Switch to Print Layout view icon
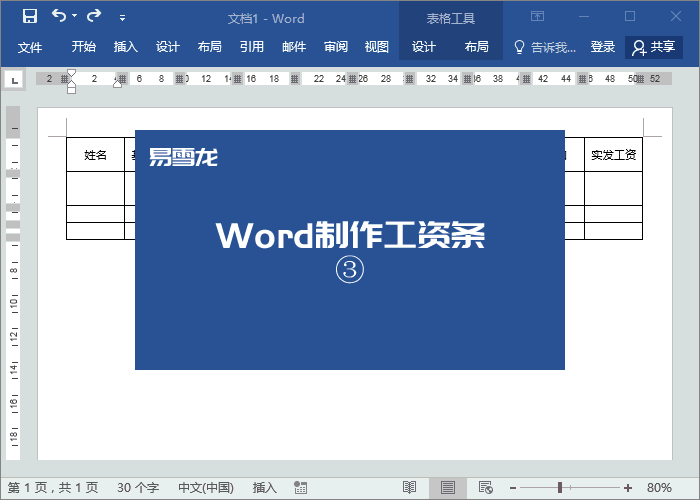 click(448, 488)
